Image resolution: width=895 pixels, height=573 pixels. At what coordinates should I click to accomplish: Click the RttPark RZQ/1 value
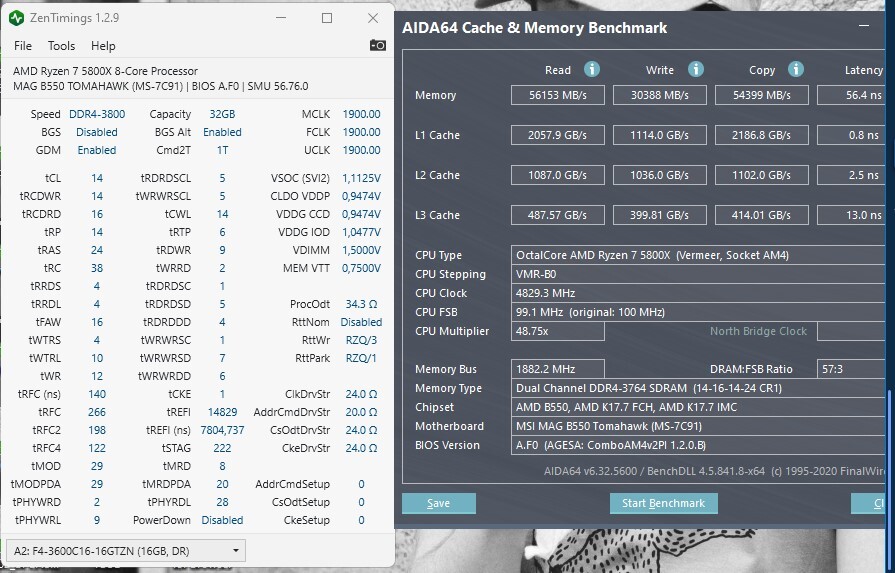361,358
